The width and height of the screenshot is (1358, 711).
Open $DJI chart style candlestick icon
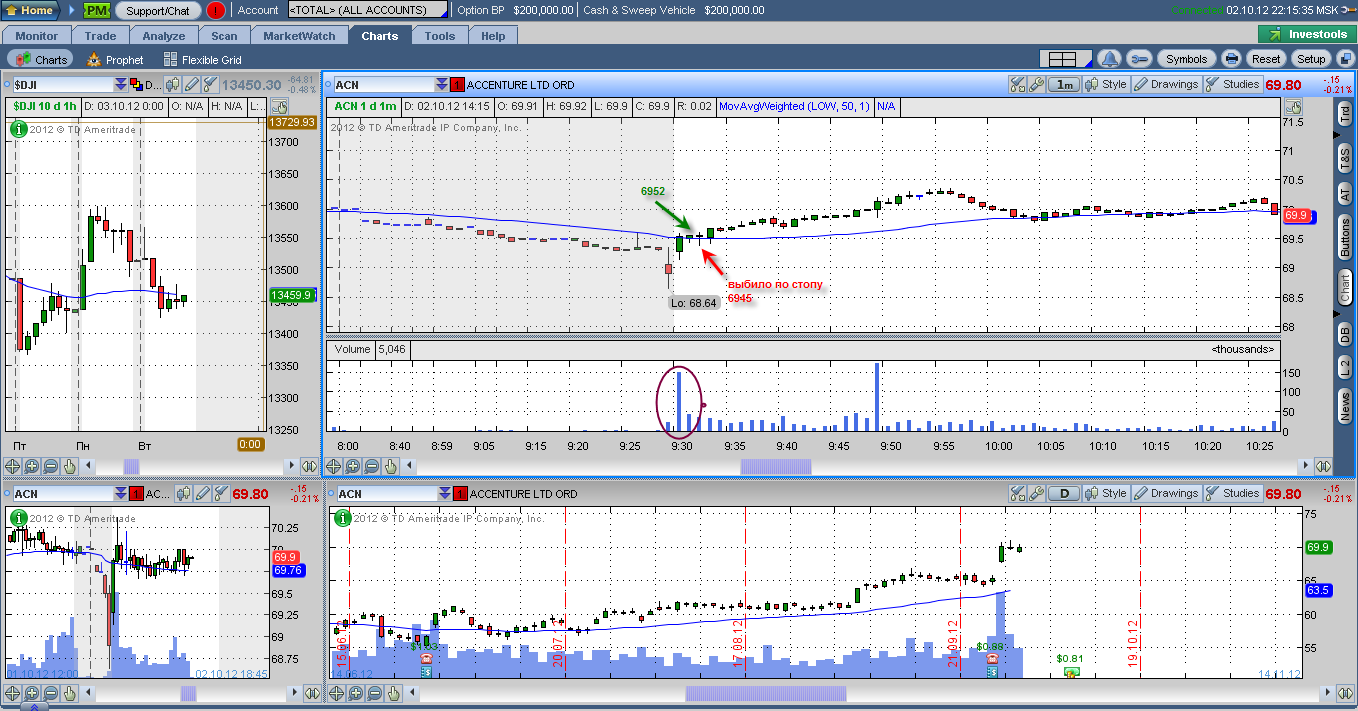pos(173,85)
